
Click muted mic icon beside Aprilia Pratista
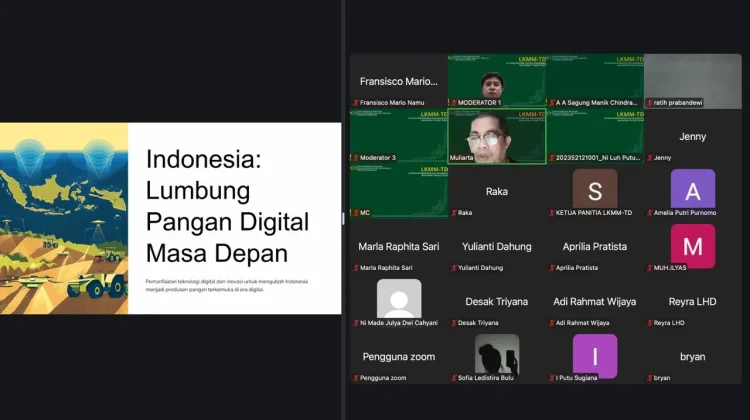pos(552,268)
